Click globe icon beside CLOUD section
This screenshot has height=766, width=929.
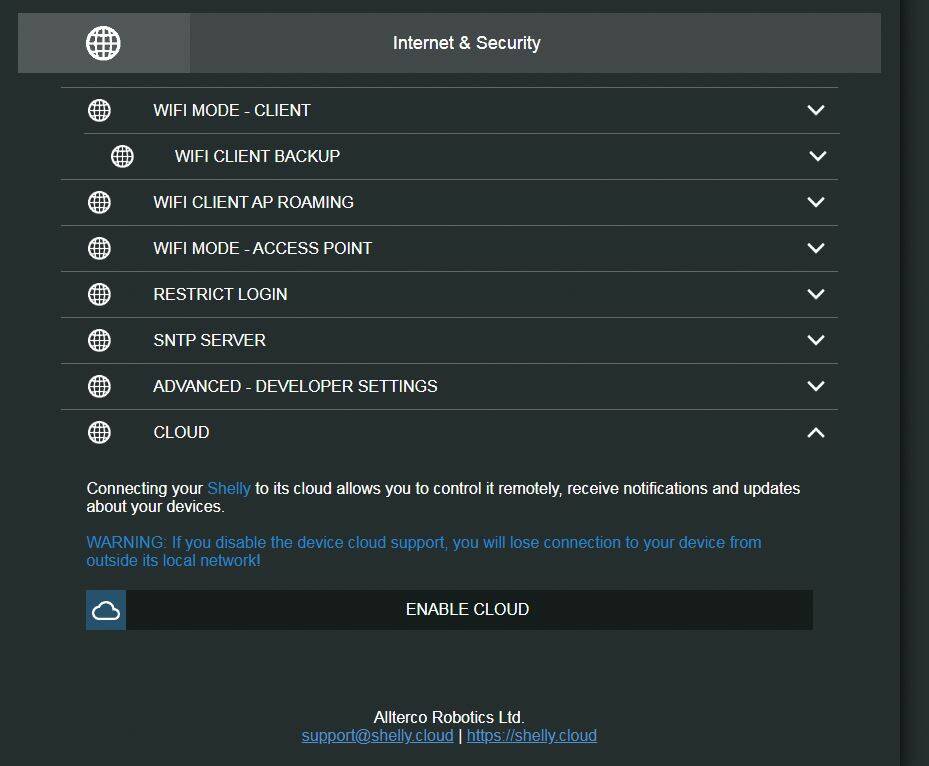[99, 432]
